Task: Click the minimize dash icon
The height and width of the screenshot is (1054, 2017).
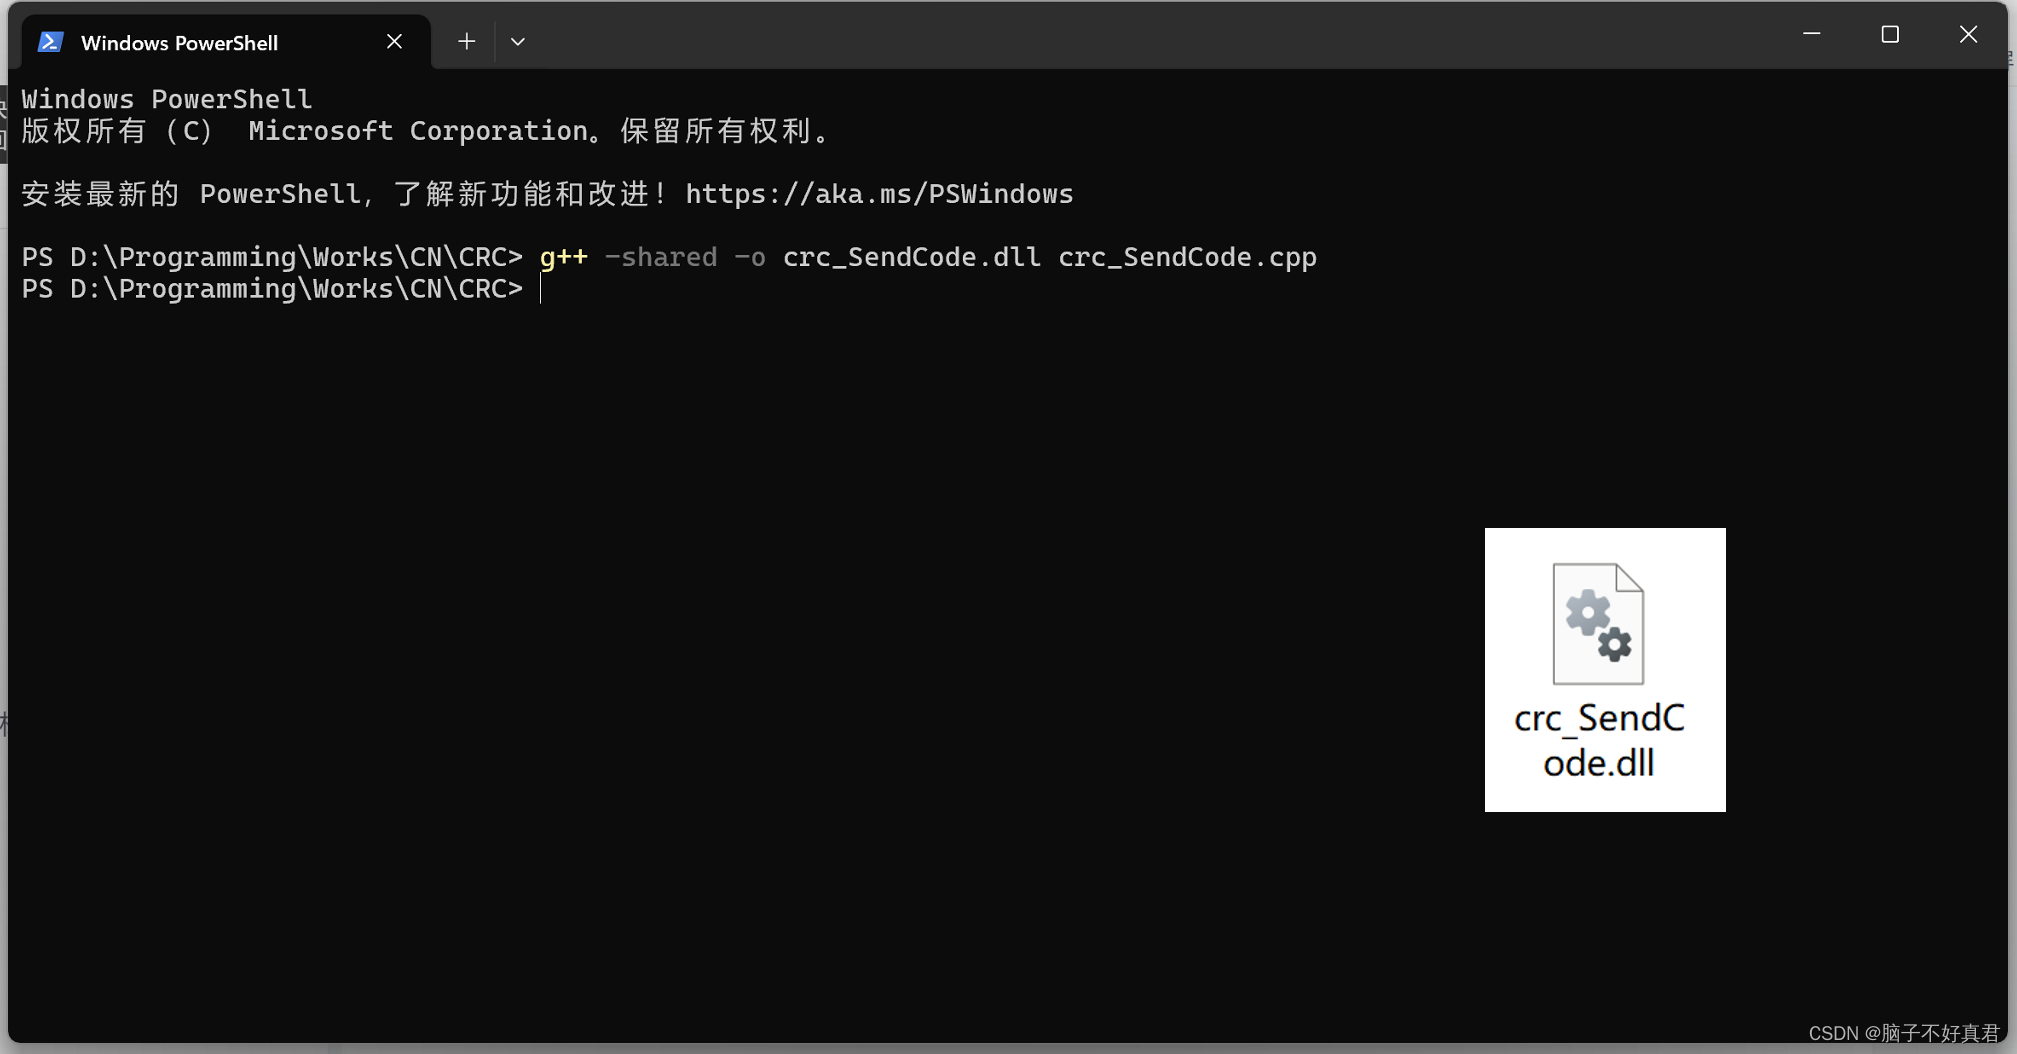Action: (1814, 34)
